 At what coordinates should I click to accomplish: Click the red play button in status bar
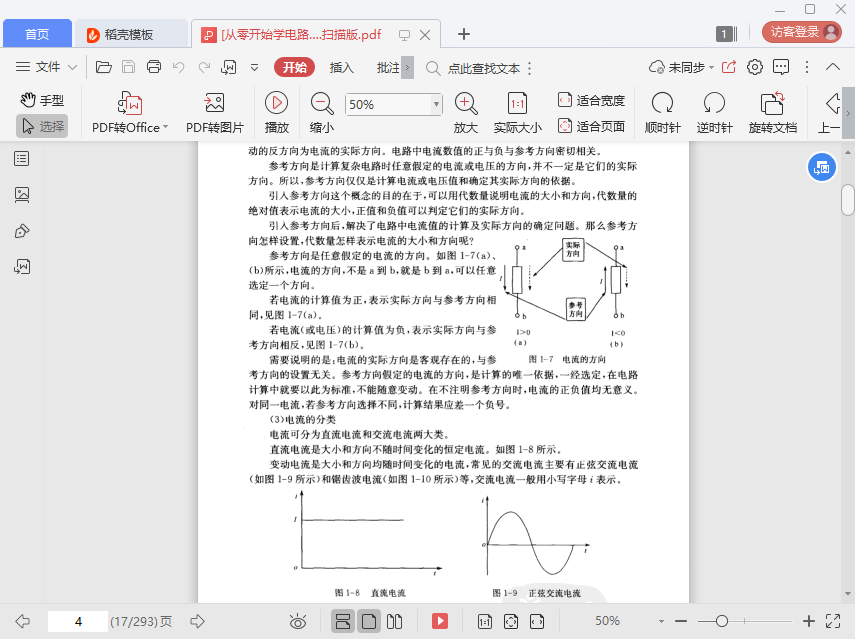coord(439,621)
